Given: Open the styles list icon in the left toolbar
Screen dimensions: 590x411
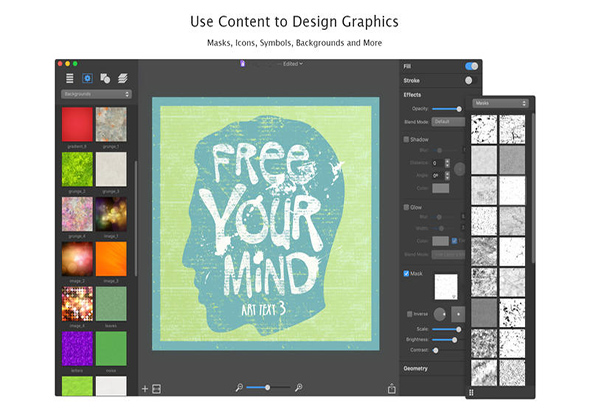Looking at the screenshot, I should click(x=70, y=78).
